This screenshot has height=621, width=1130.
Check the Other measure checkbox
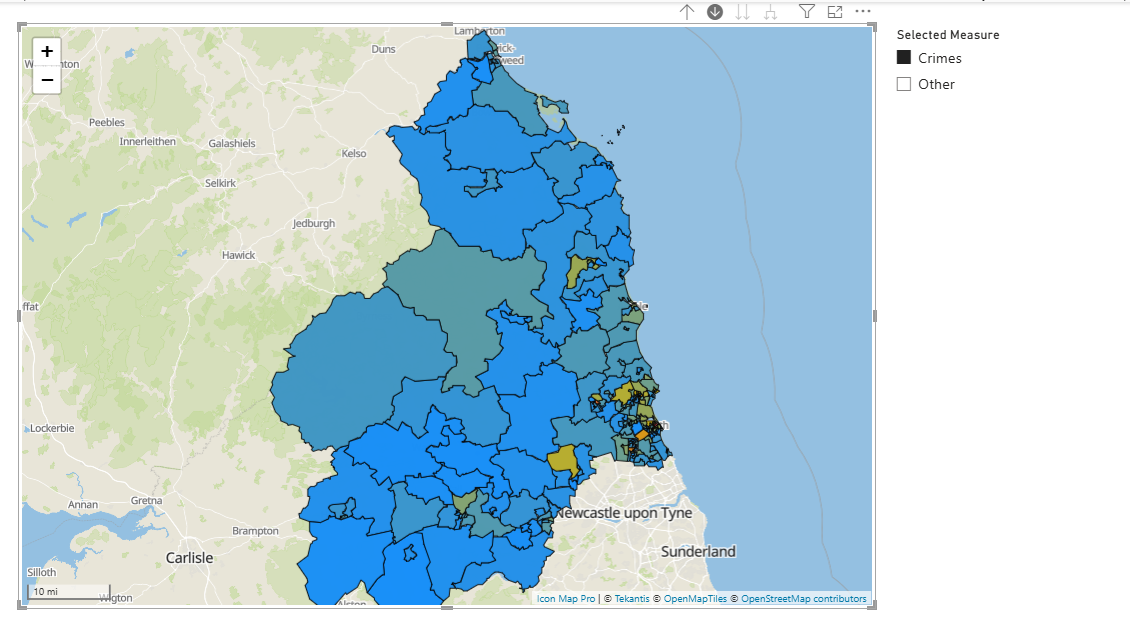point(904,84)
